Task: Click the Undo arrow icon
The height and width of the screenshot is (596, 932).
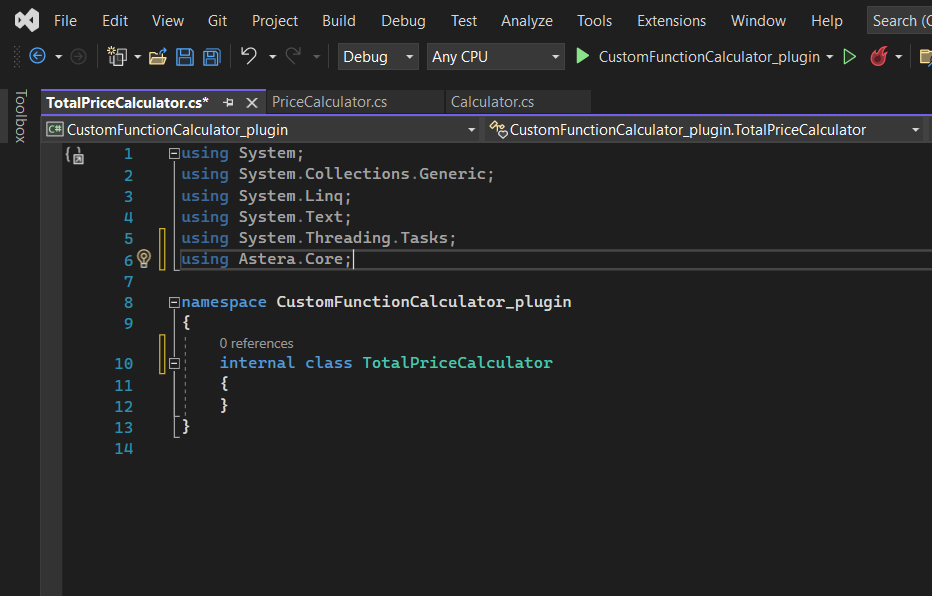Action: (249, 57)
